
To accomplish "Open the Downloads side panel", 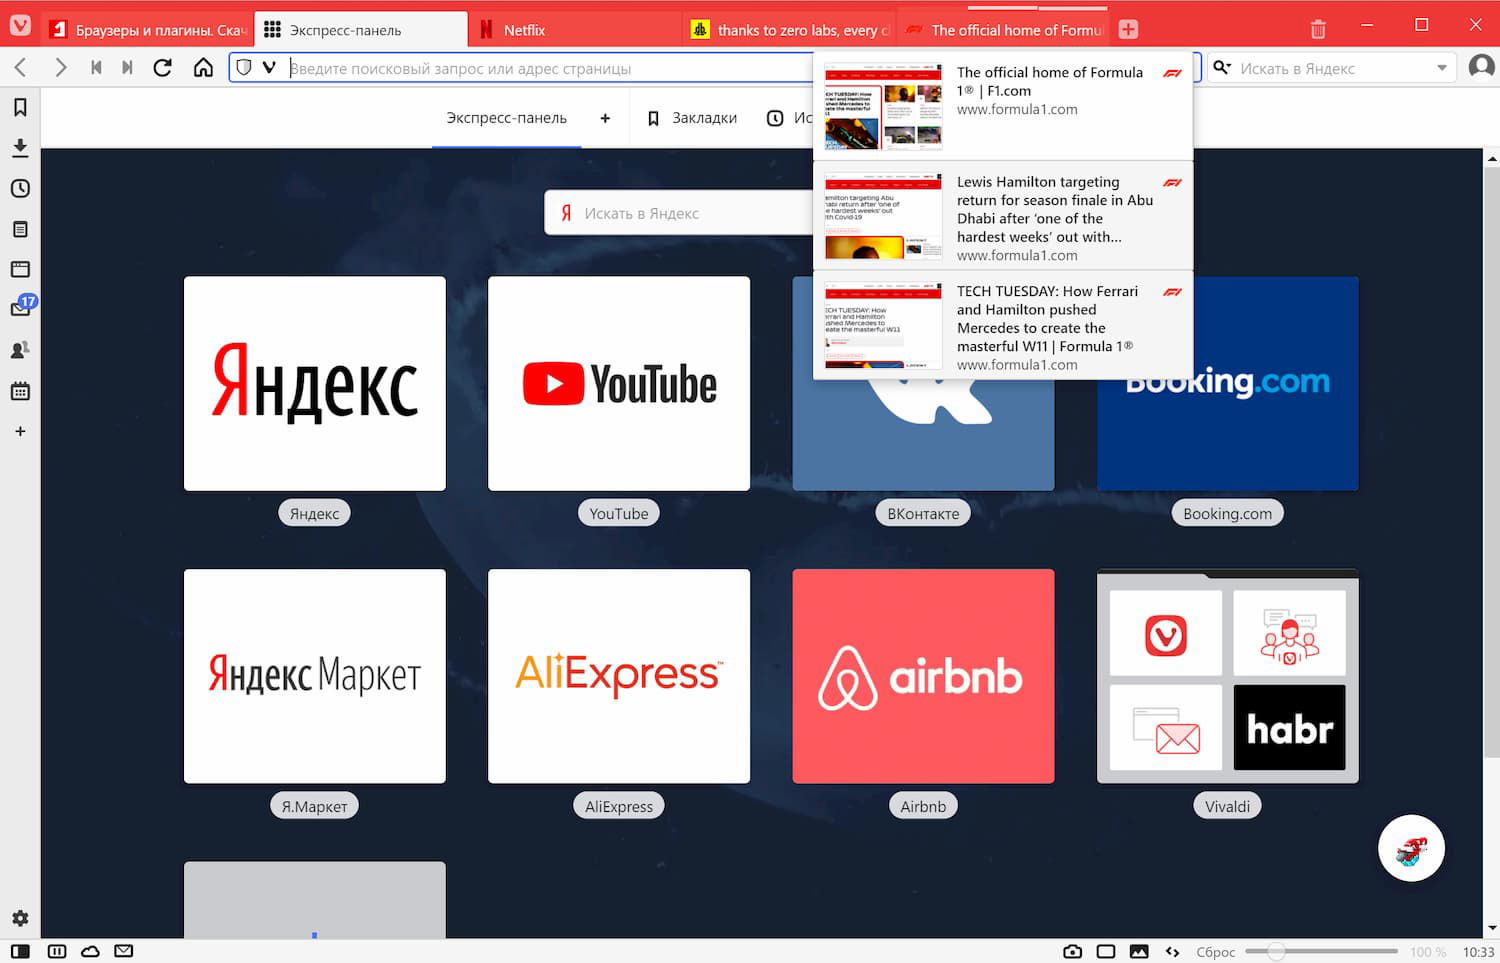I will (20, 148).
